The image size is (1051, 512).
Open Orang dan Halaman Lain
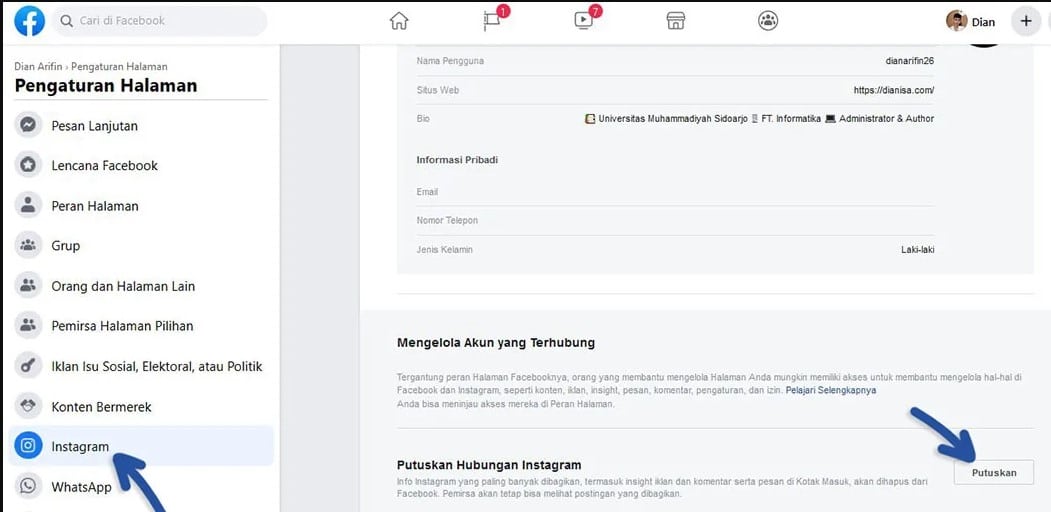coord(141,286)
